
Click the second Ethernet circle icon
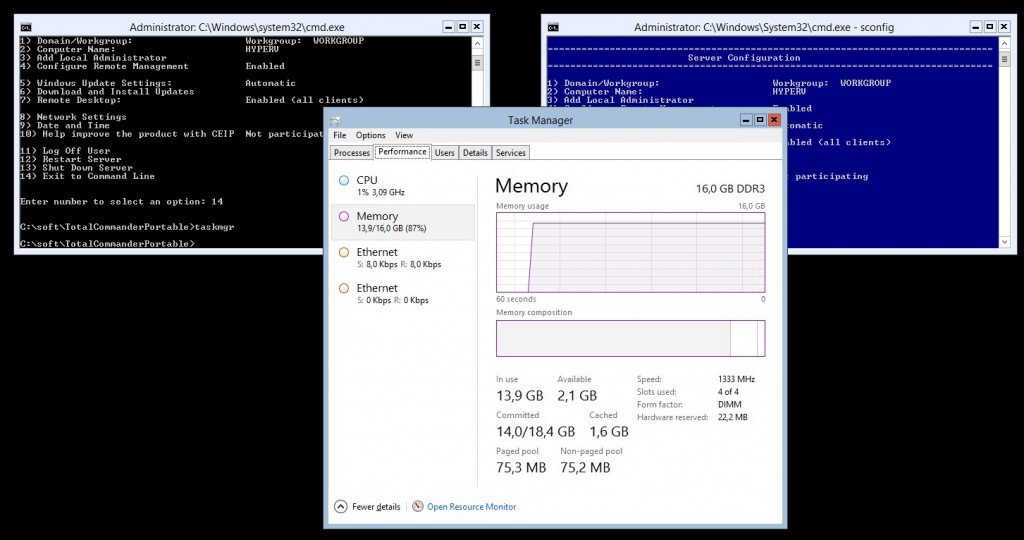(x=344, y=289)
